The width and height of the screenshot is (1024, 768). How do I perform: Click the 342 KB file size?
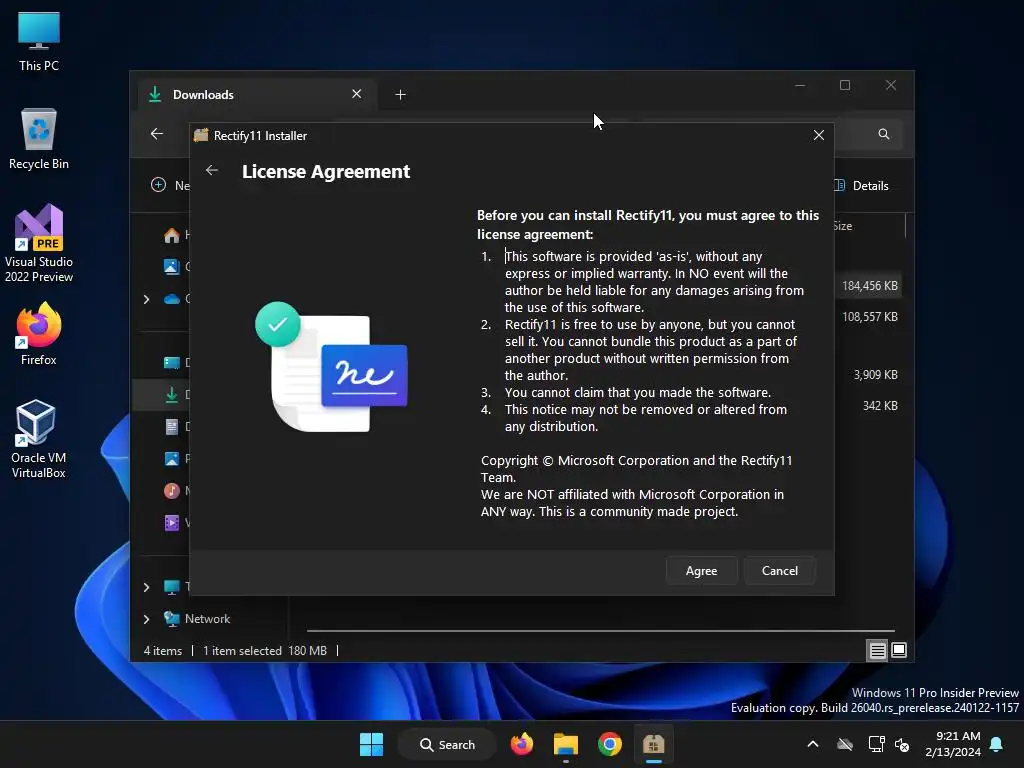click(880, 406)
